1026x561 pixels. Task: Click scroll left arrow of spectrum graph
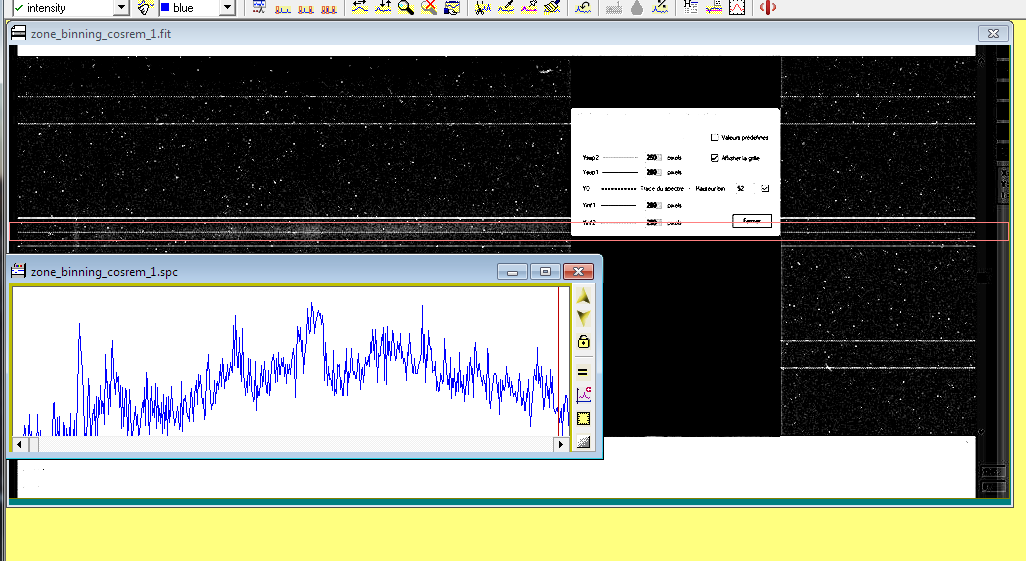click(x=19, y=443)
